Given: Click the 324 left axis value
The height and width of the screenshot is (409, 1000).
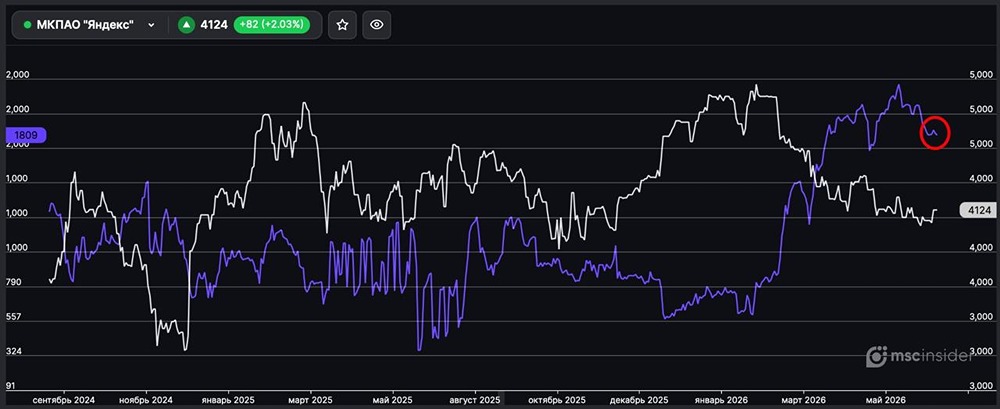Looking at the screenshot, I should pos(13,352).
